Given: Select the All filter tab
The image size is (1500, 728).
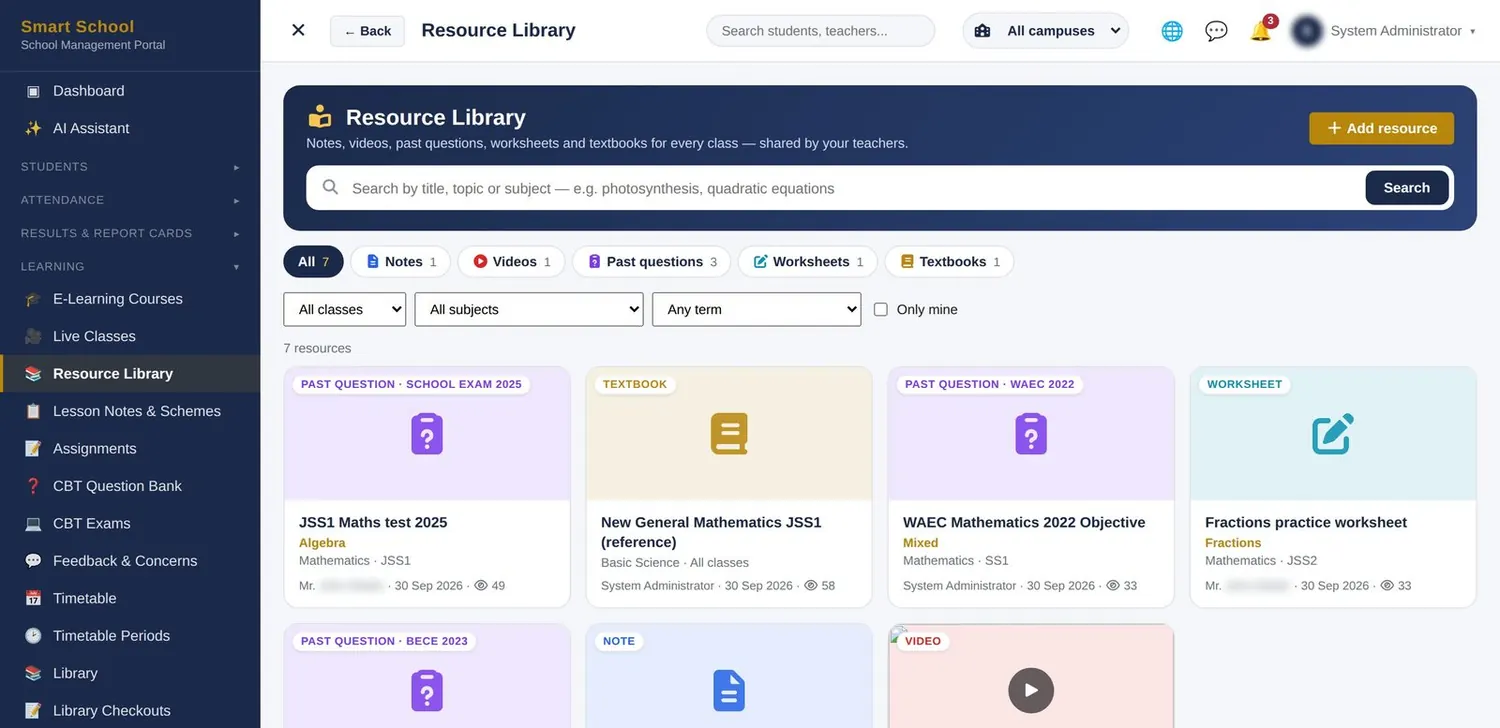Looking at the screenshot, I should pyautogui.click(x=314, y=262).
